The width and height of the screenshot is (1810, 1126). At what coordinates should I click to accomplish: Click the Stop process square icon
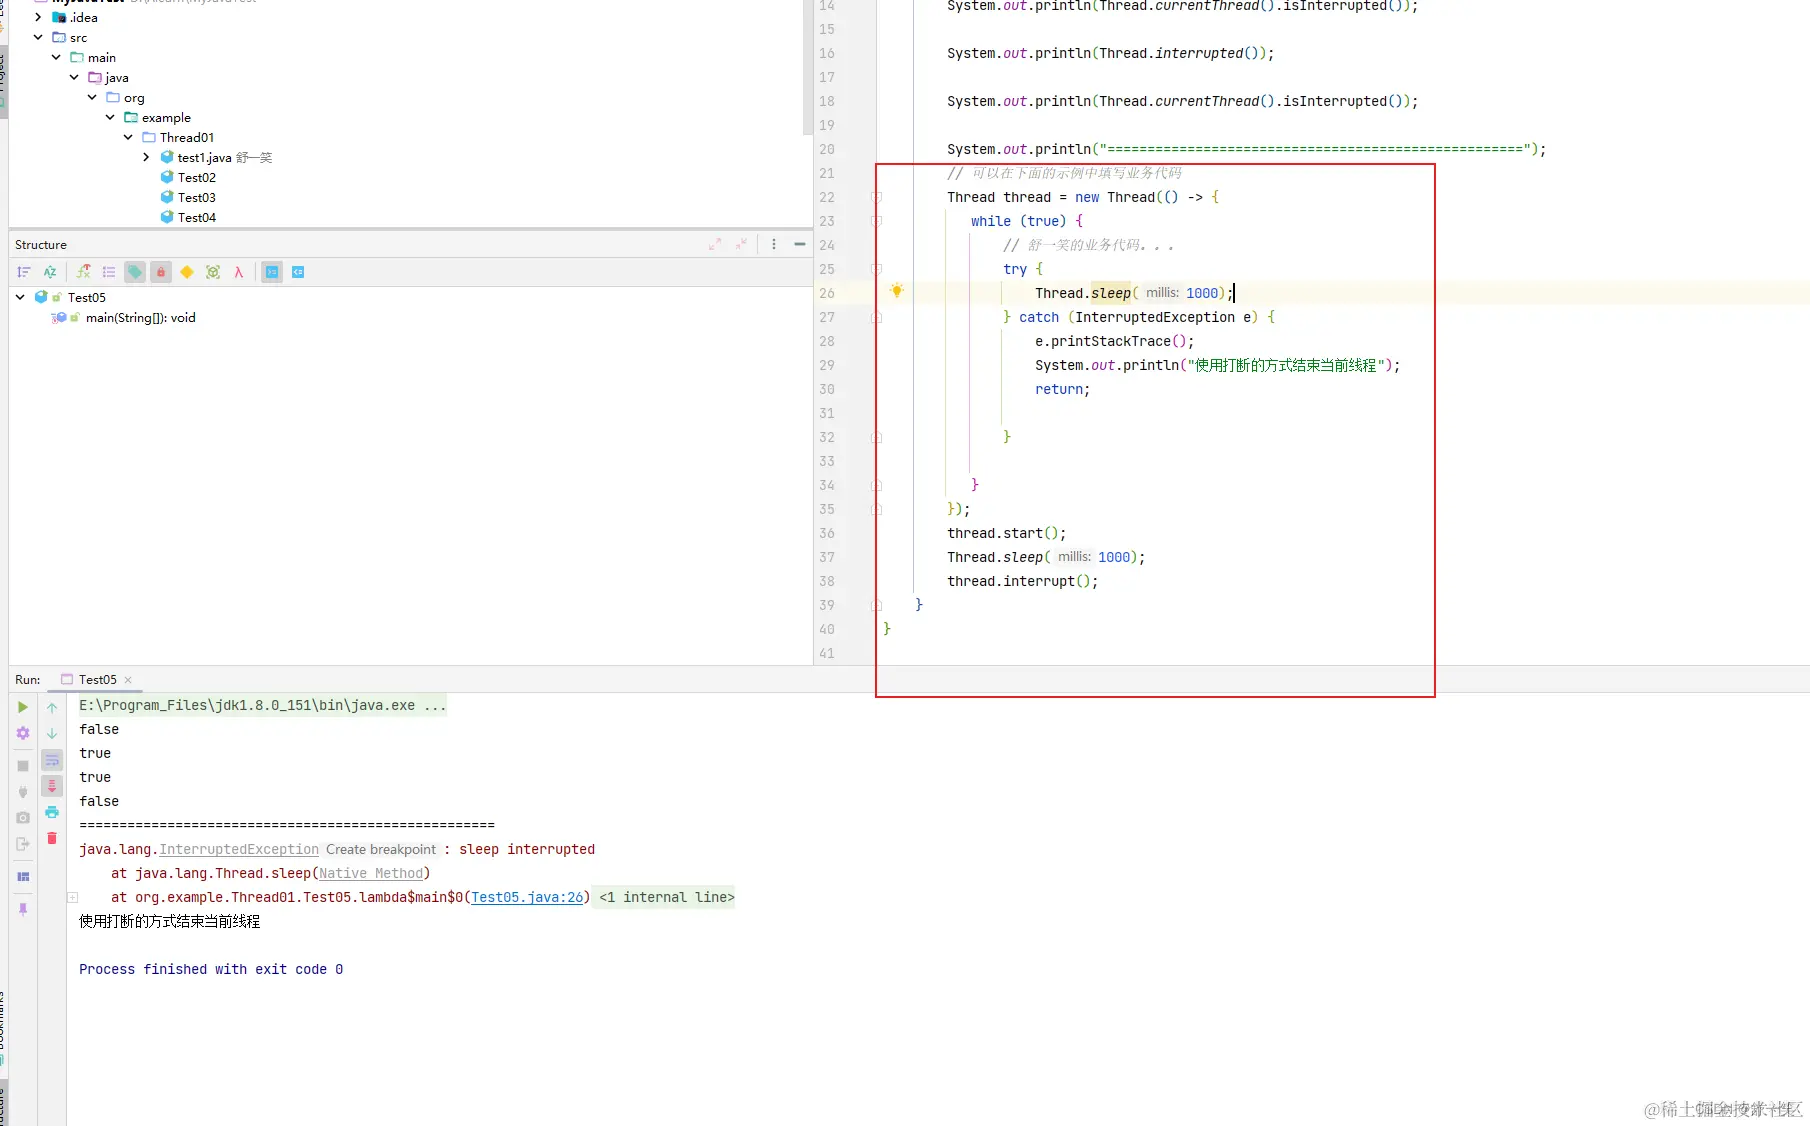point(23,766)
